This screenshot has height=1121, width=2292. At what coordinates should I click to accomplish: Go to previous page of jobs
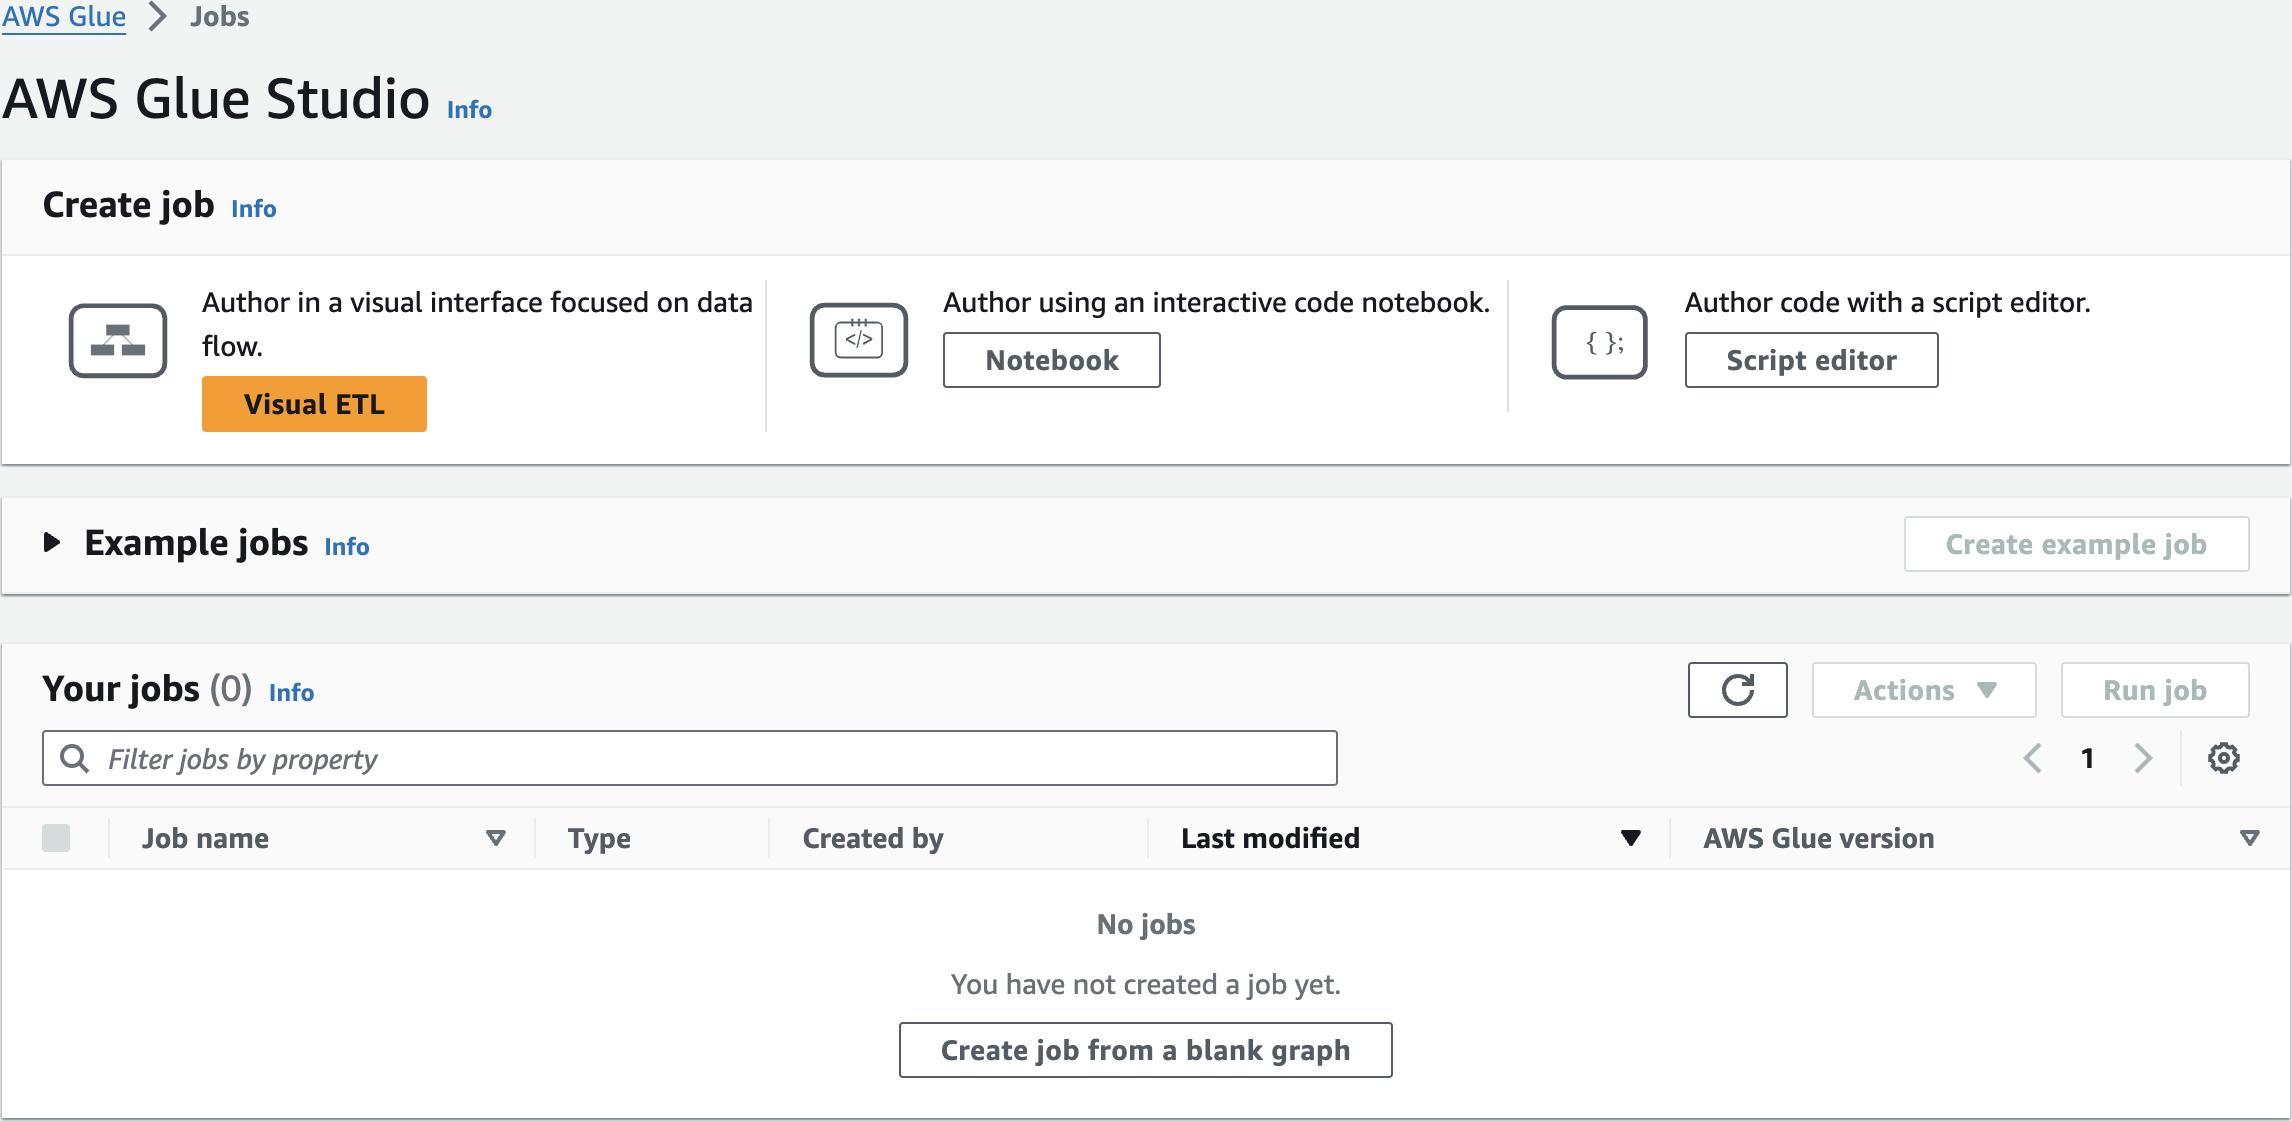pyautogui.click(x=2032, y=758)
